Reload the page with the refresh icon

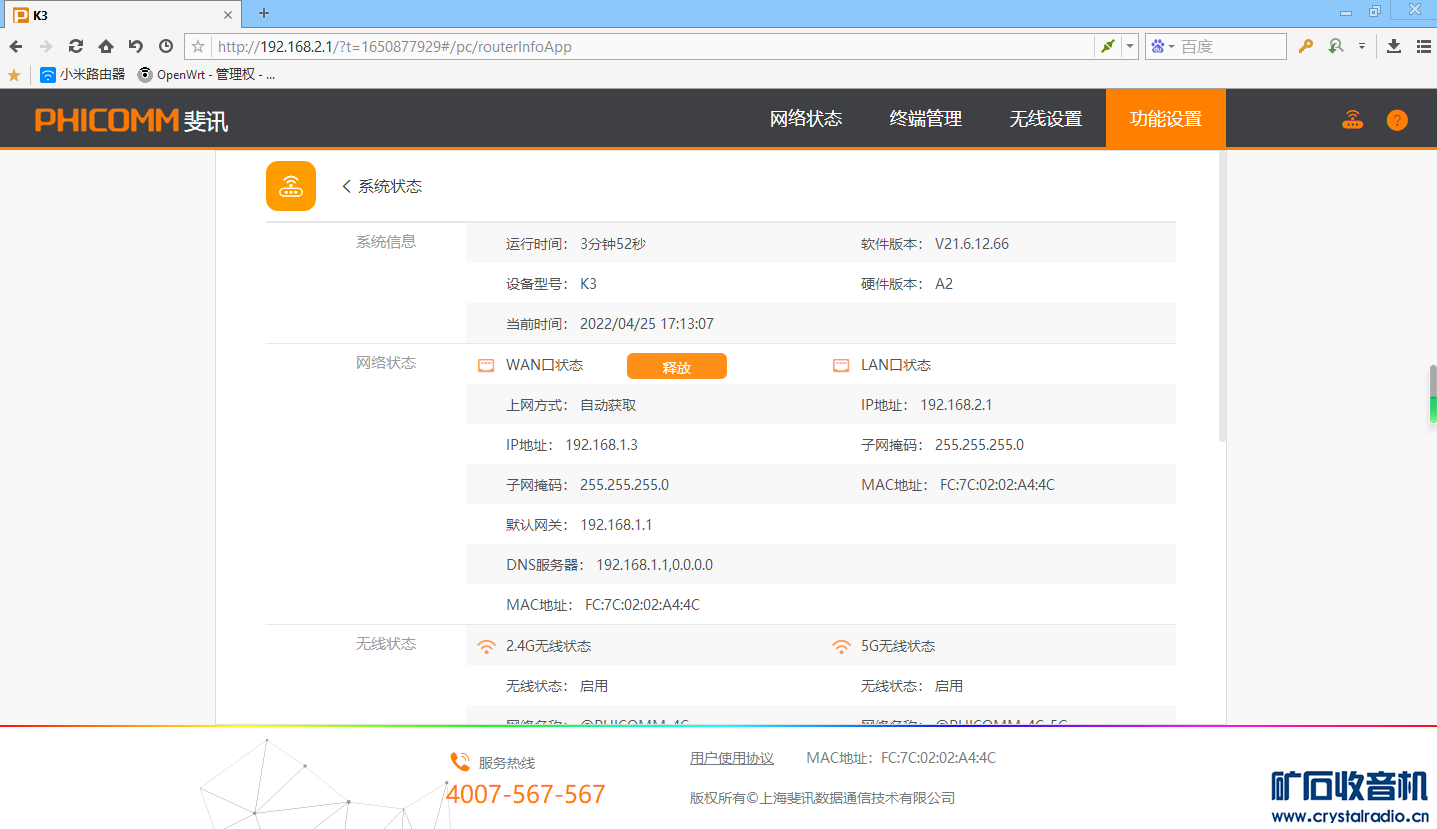pyautogui.click(x=76, y=46)
